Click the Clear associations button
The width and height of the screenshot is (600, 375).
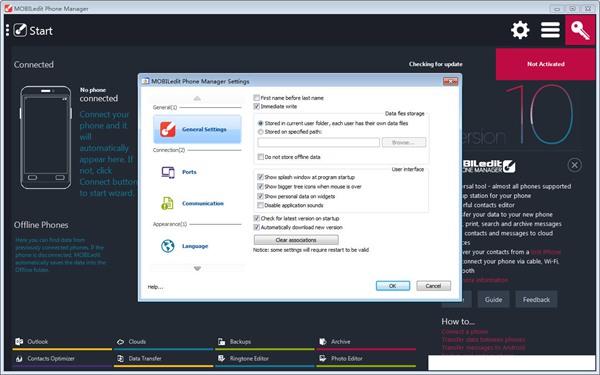[x=296, y=240]
